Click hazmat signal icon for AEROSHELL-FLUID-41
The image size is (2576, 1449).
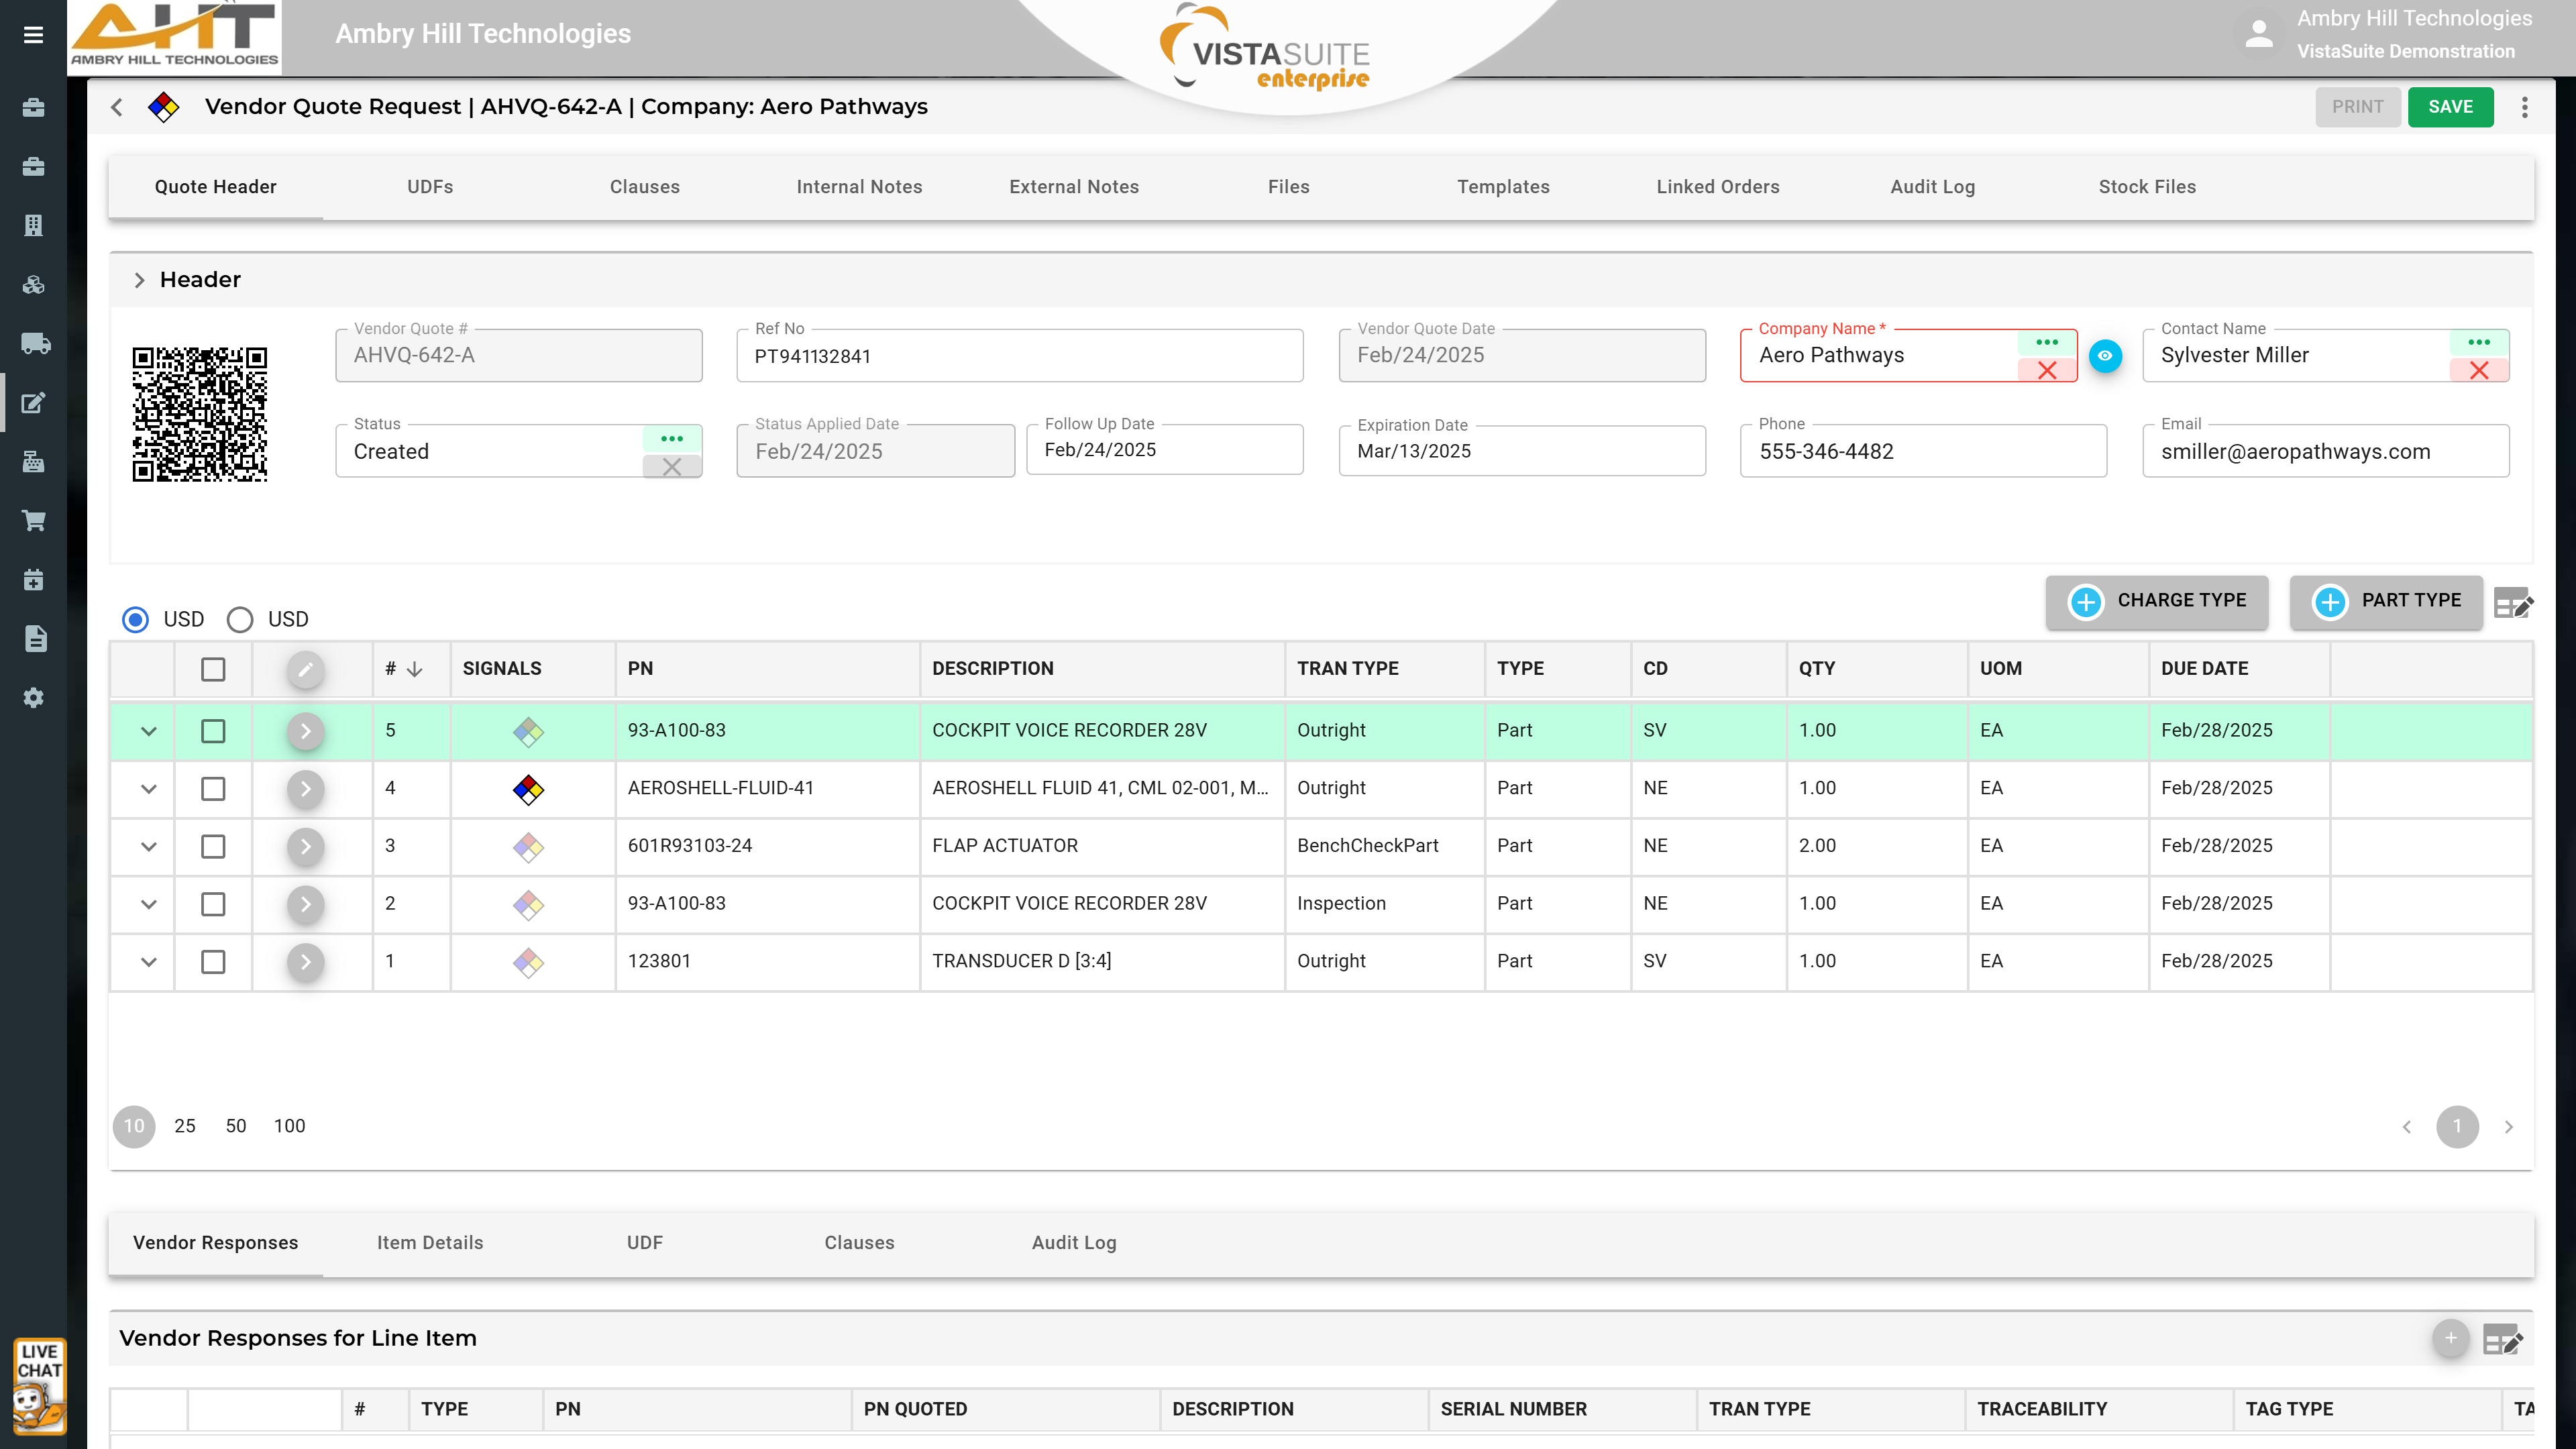coord(528,789)
